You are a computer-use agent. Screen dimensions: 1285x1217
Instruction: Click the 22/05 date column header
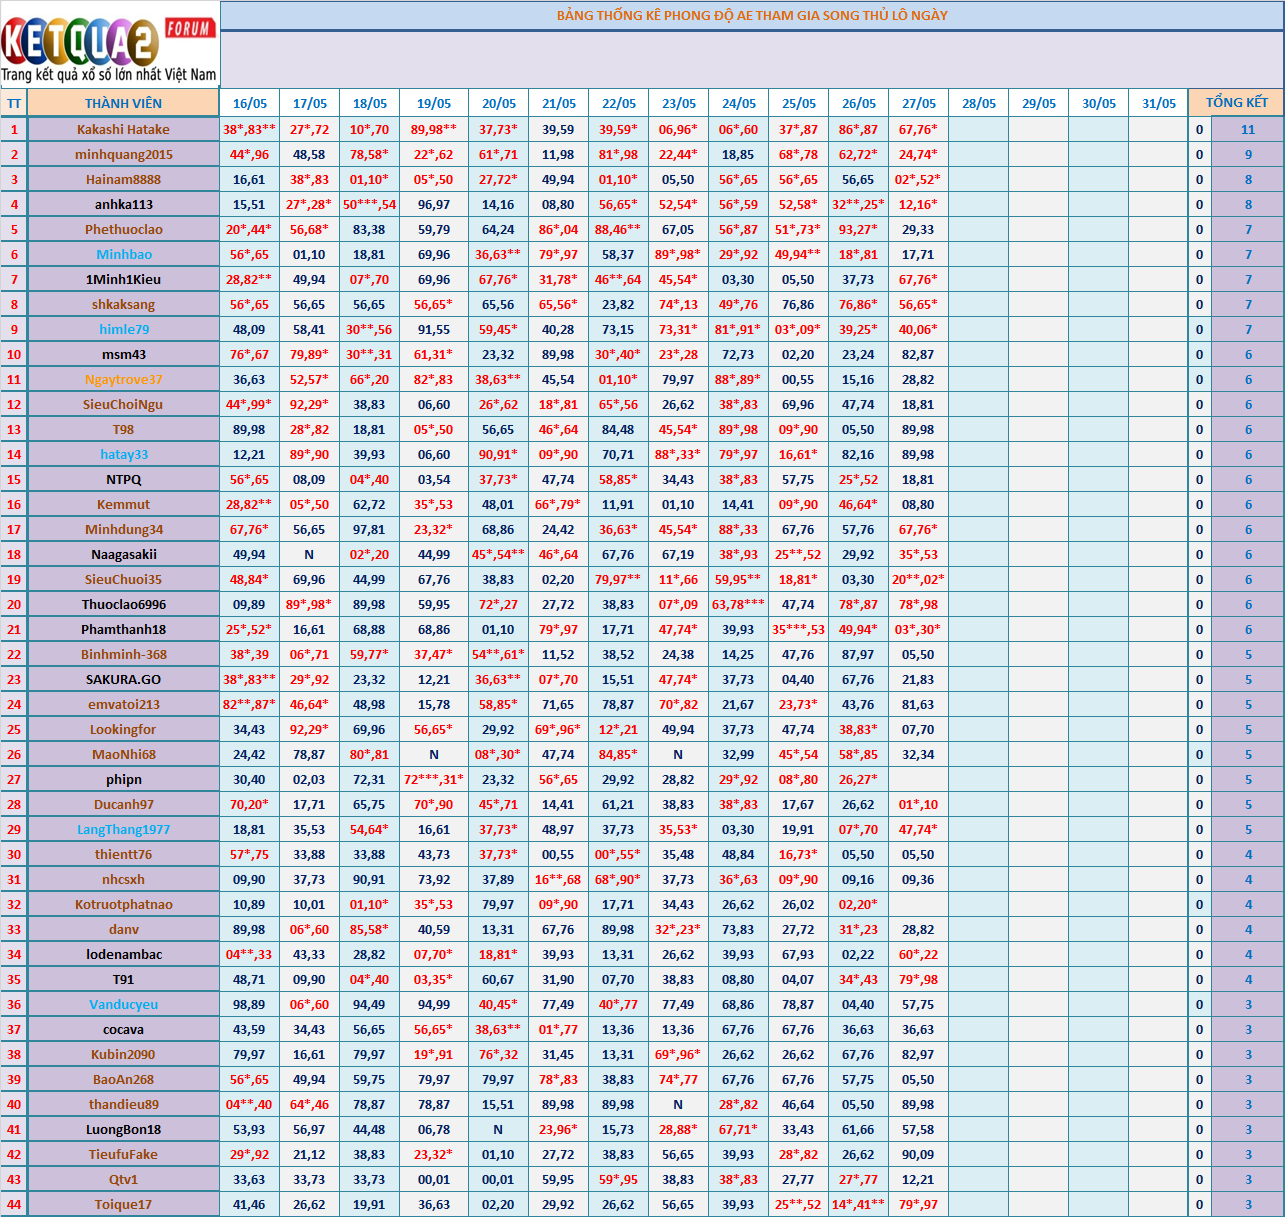pyautogui.click(x=618, y=103)
